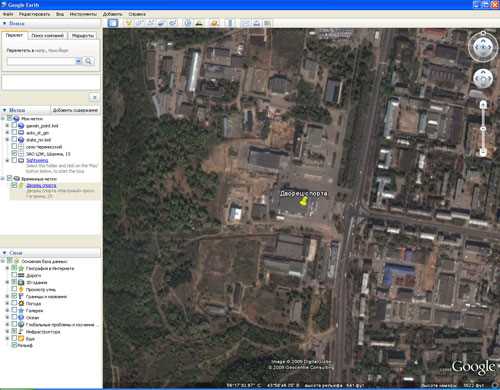
Task: Switch to the Маршруты tab
Action: pos(83,36)
